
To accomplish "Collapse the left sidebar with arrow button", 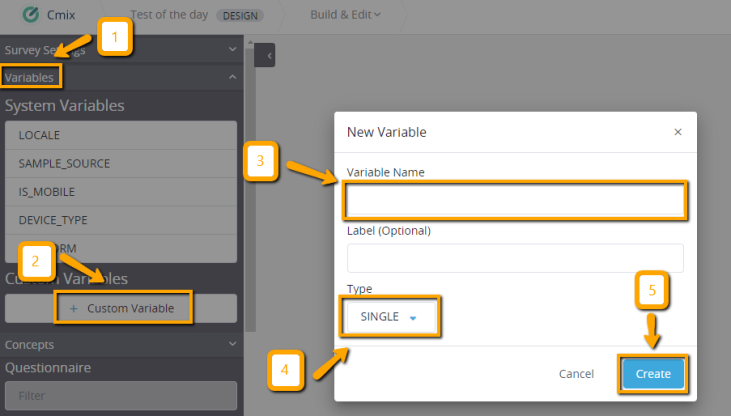I will point(265,55).
